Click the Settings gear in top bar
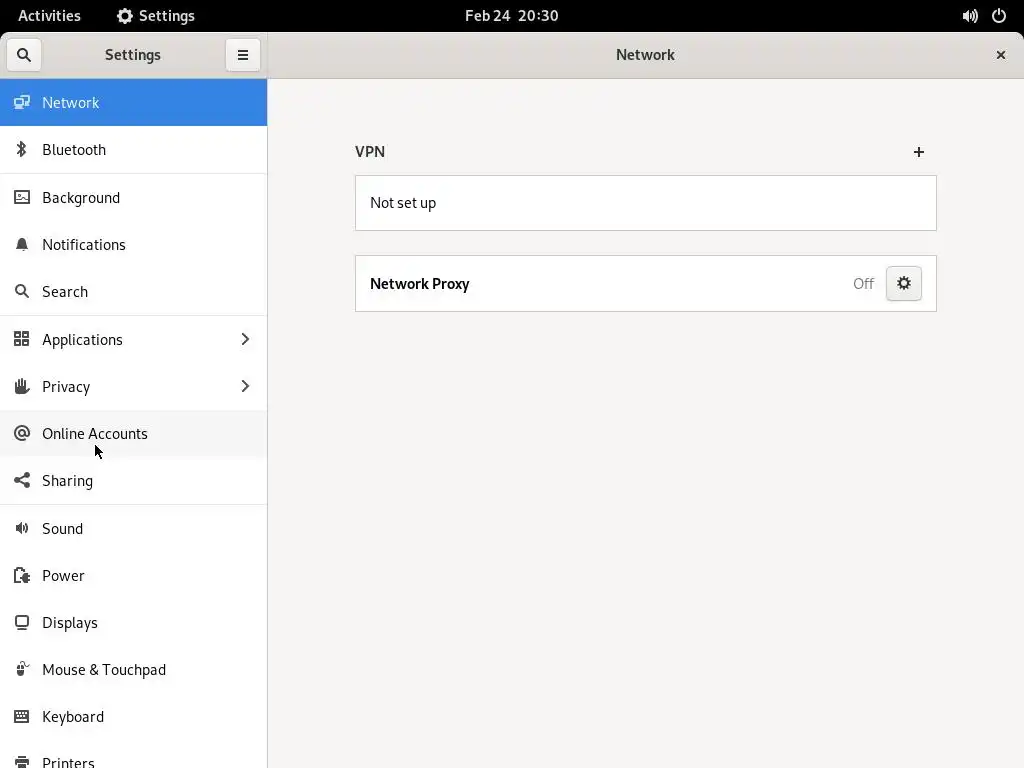 [x=125, y=16]
